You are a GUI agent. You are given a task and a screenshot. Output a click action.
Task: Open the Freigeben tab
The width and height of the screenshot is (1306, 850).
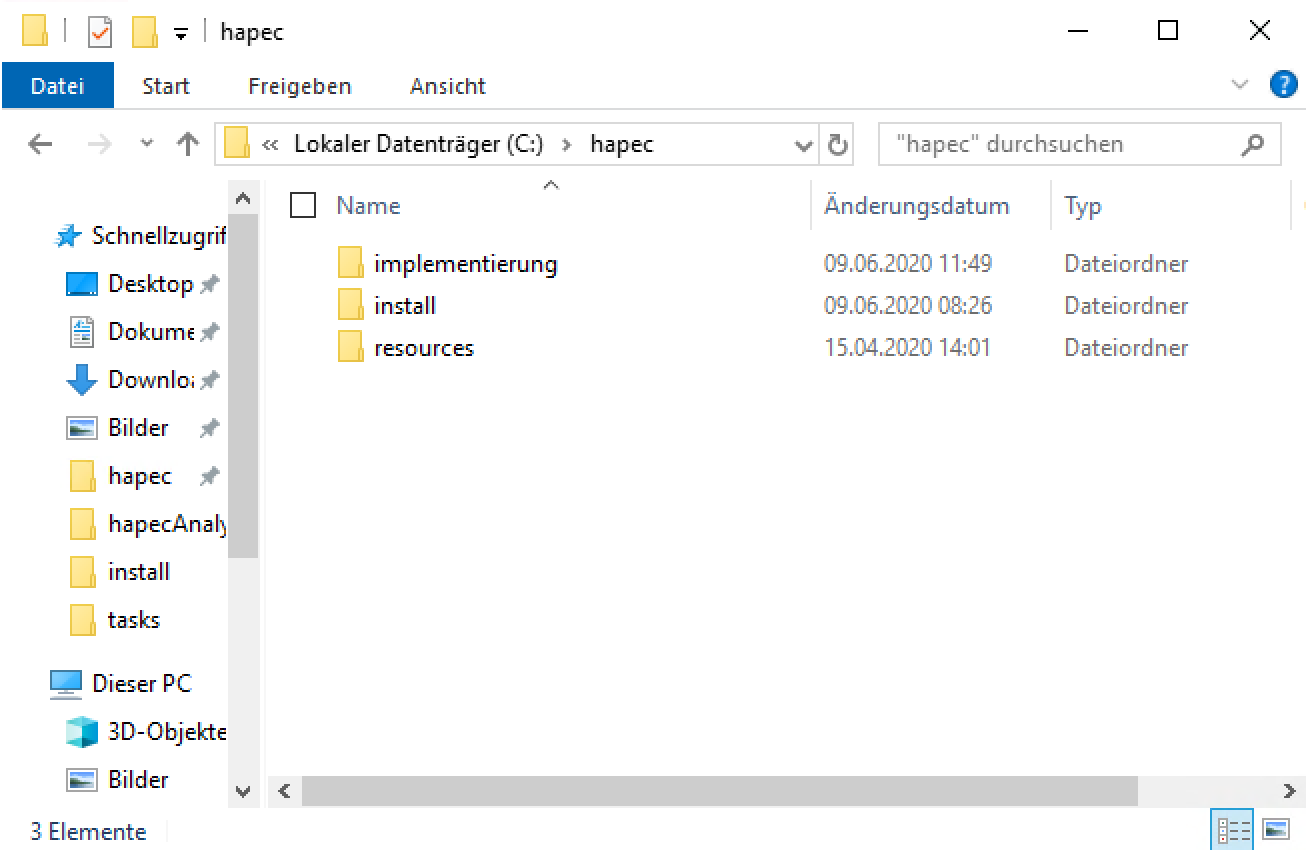tap(299, 86)
